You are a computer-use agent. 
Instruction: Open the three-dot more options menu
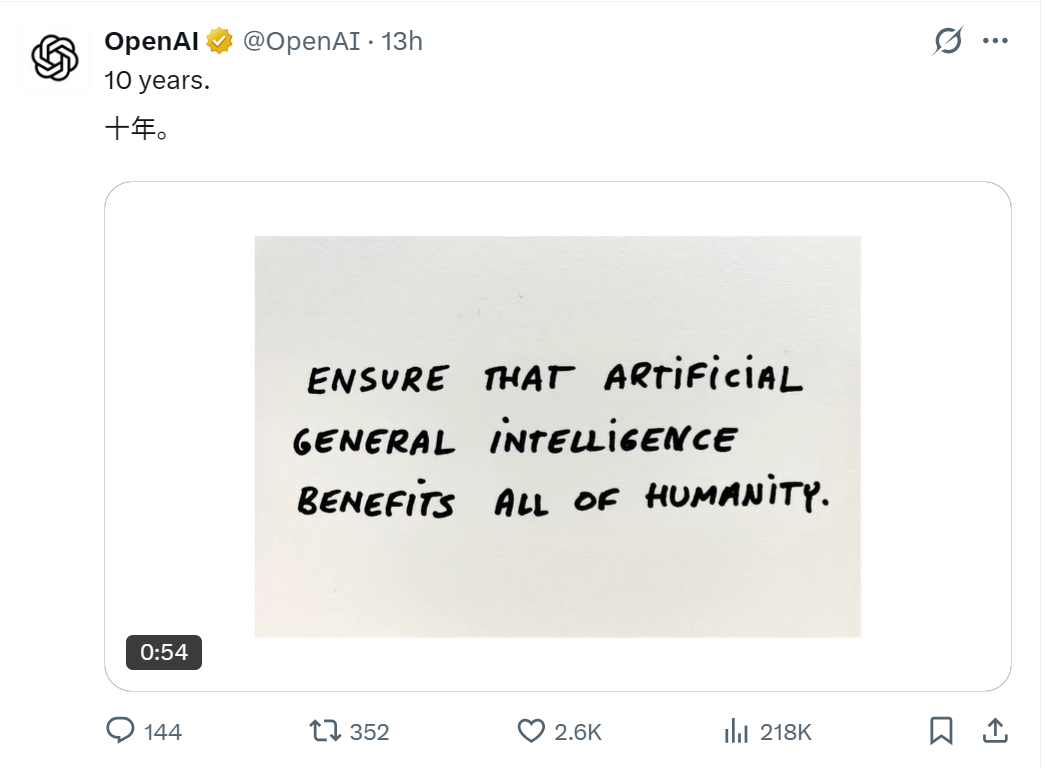pos(995,41)
